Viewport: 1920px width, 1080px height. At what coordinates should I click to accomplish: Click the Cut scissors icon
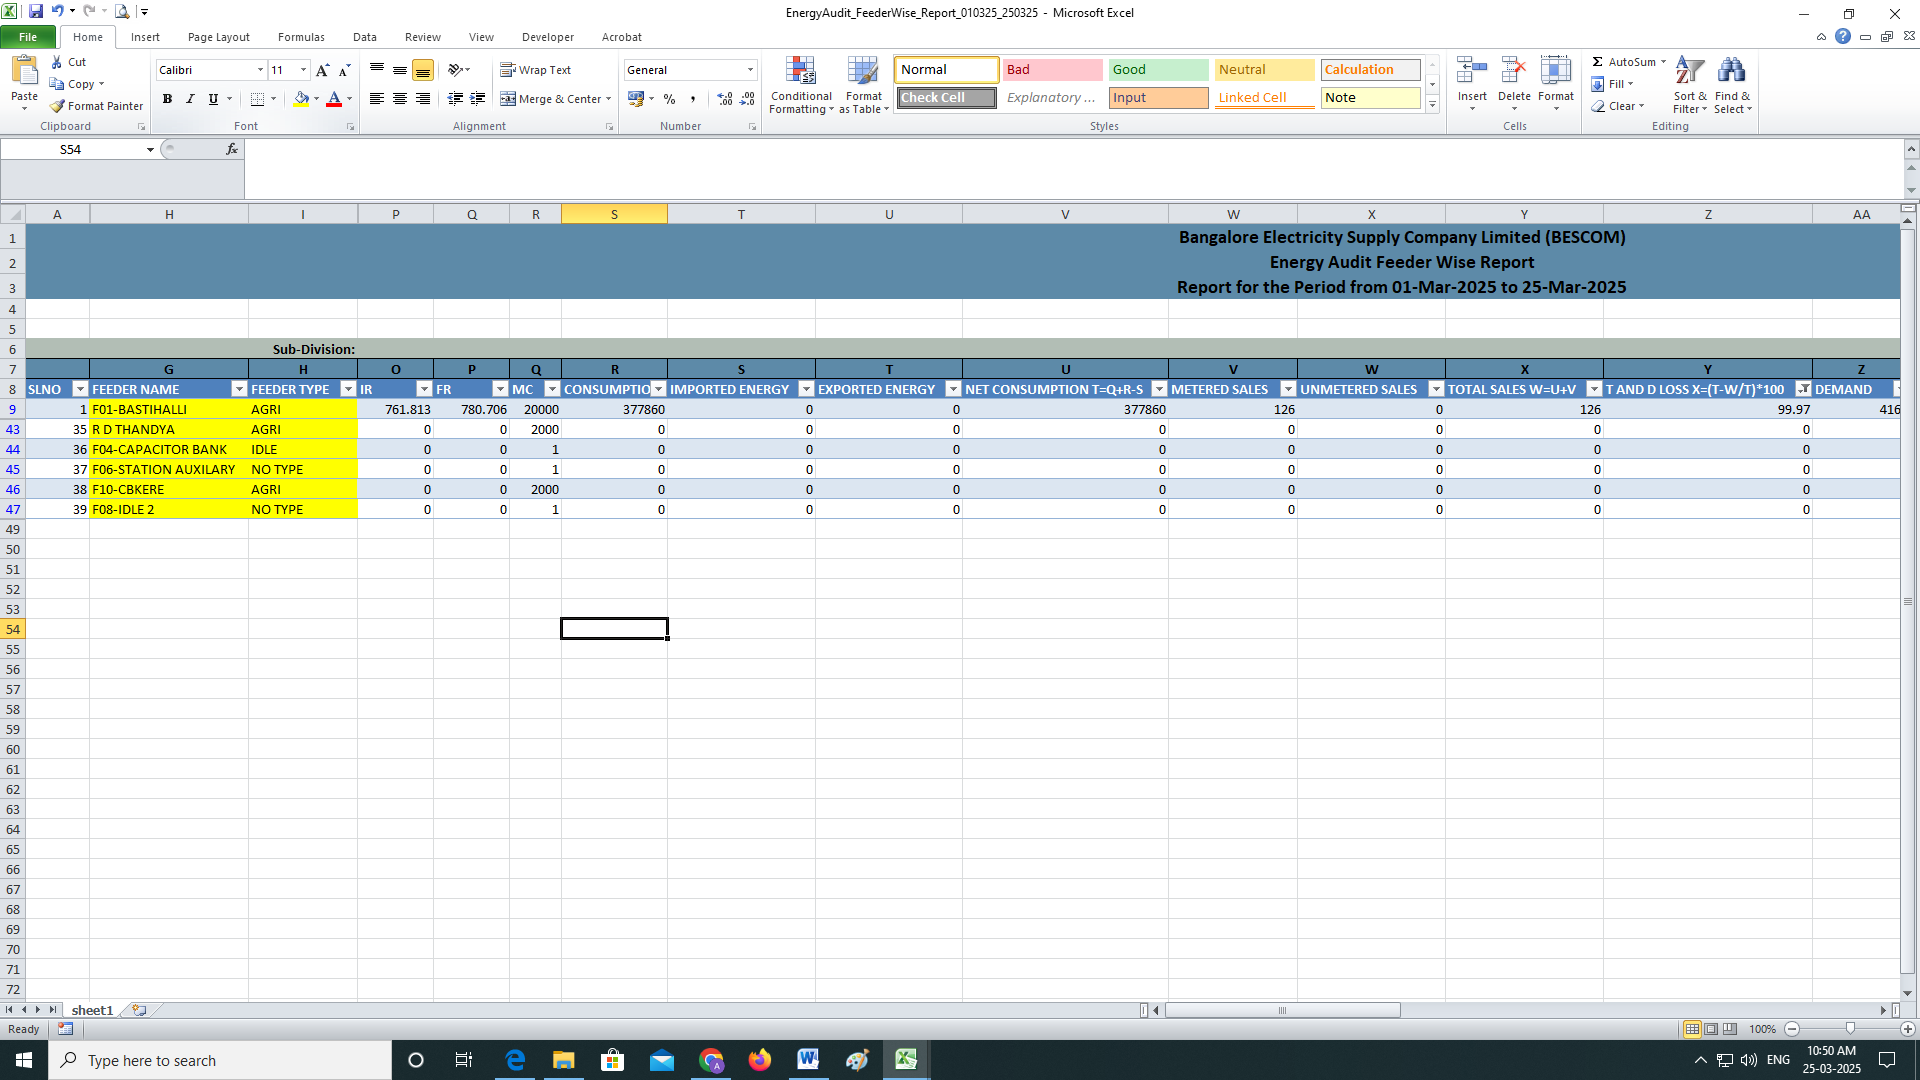point(57,62)
